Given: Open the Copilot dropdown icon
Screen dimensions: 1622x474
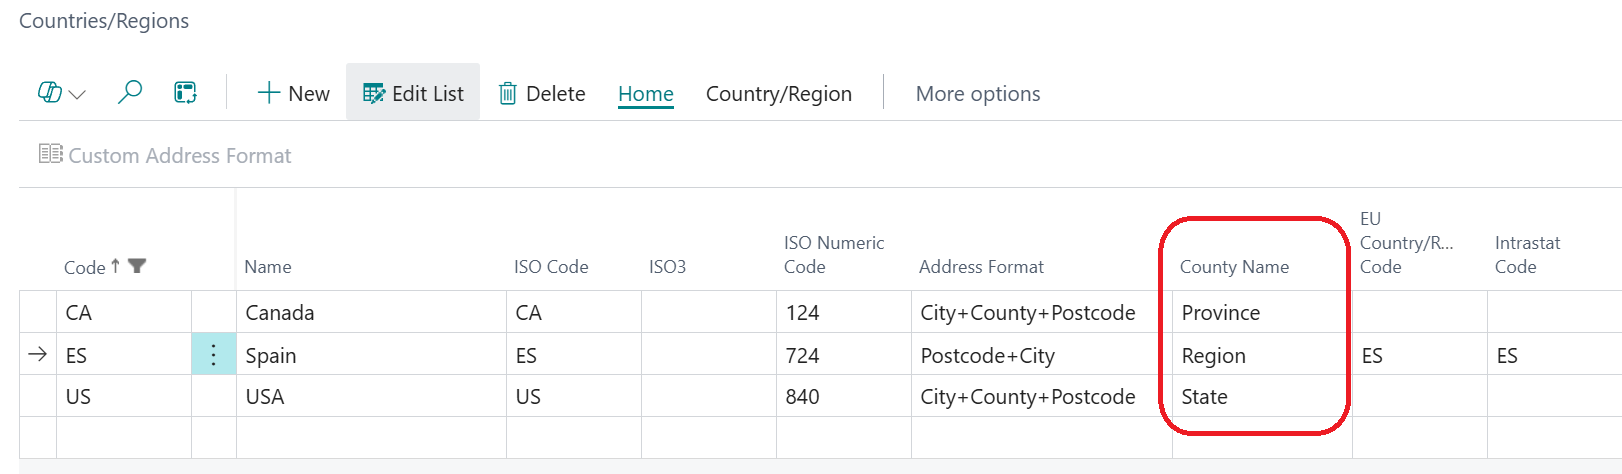Looking at the screenshot, I should pos(62,93).
